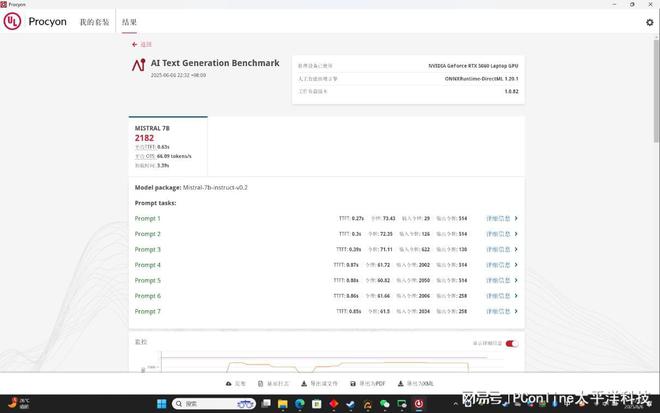
Task: Open Task View from the taskbar
Action: [266, 404]
